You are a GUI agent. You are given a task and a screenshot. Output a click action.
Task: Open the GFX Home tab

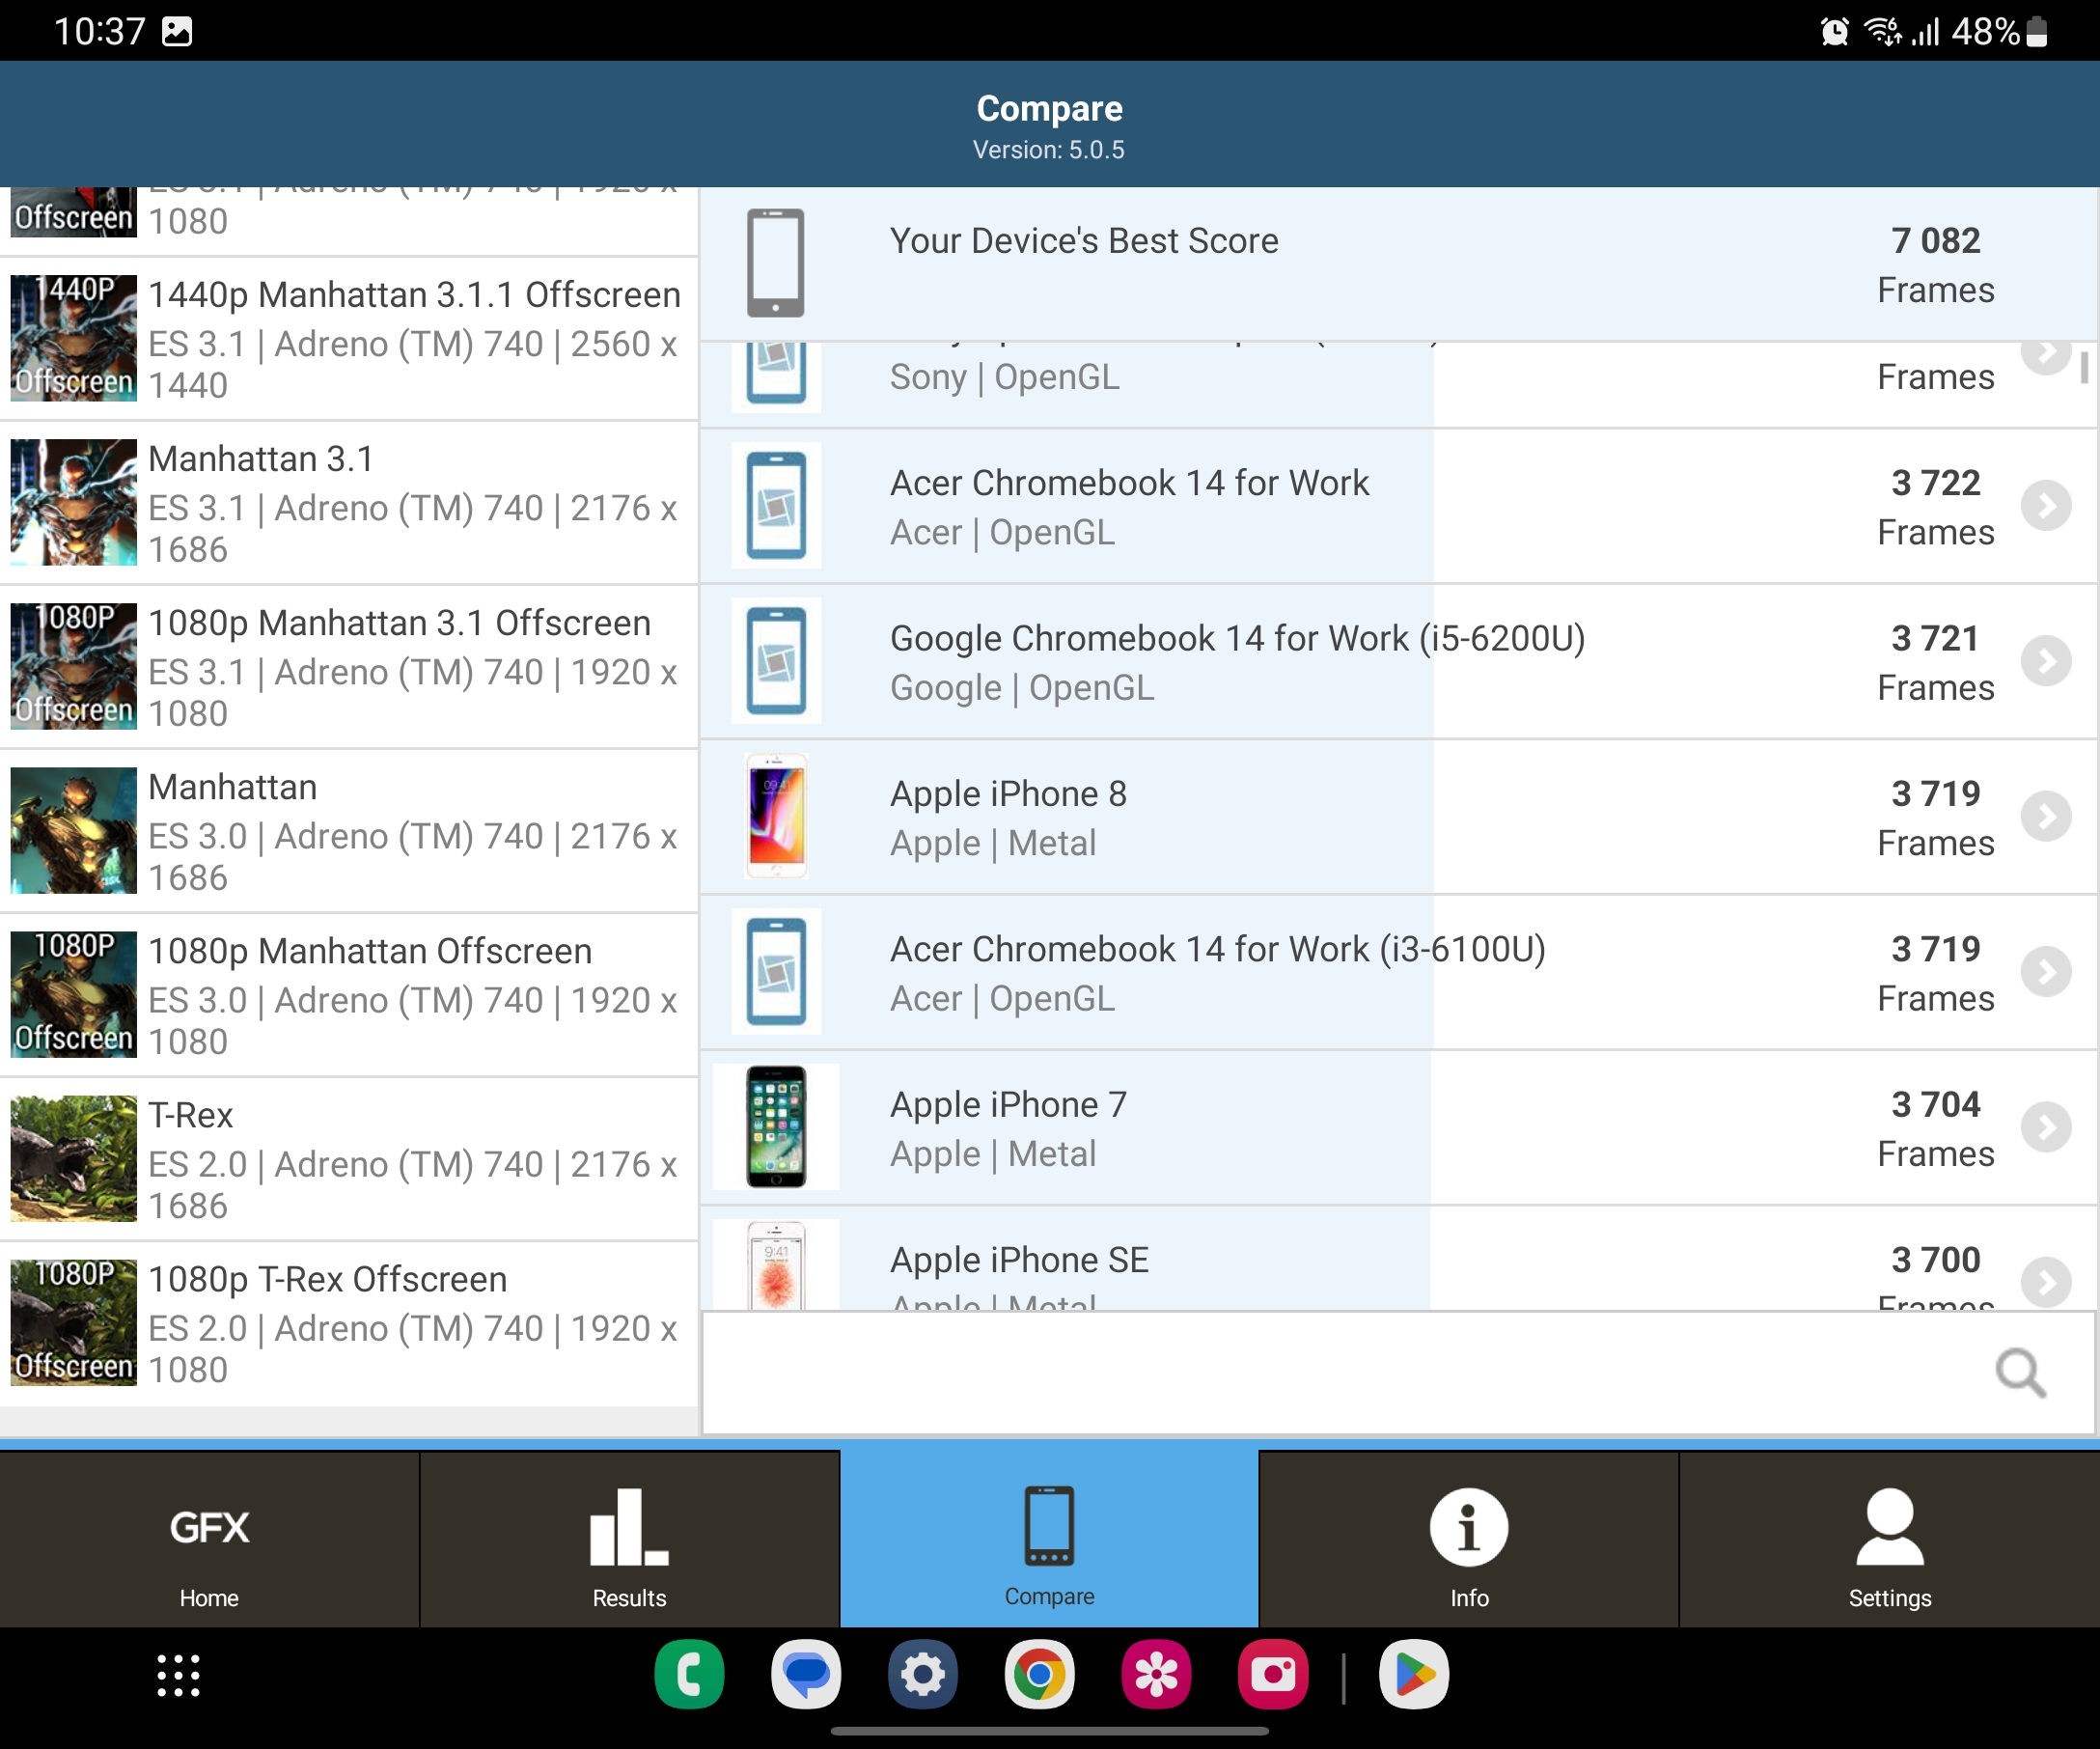click(x=209, y=1543)
